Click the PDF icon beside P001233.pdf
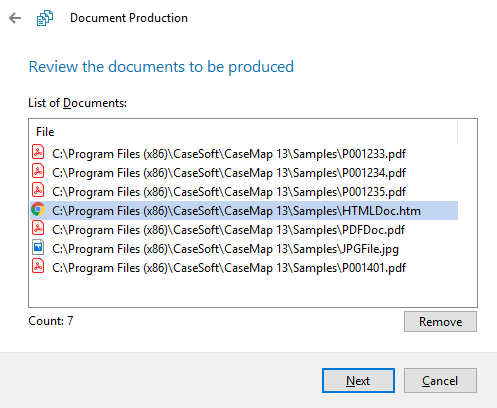This screenshot has height=408, width=497. [38, 153]
